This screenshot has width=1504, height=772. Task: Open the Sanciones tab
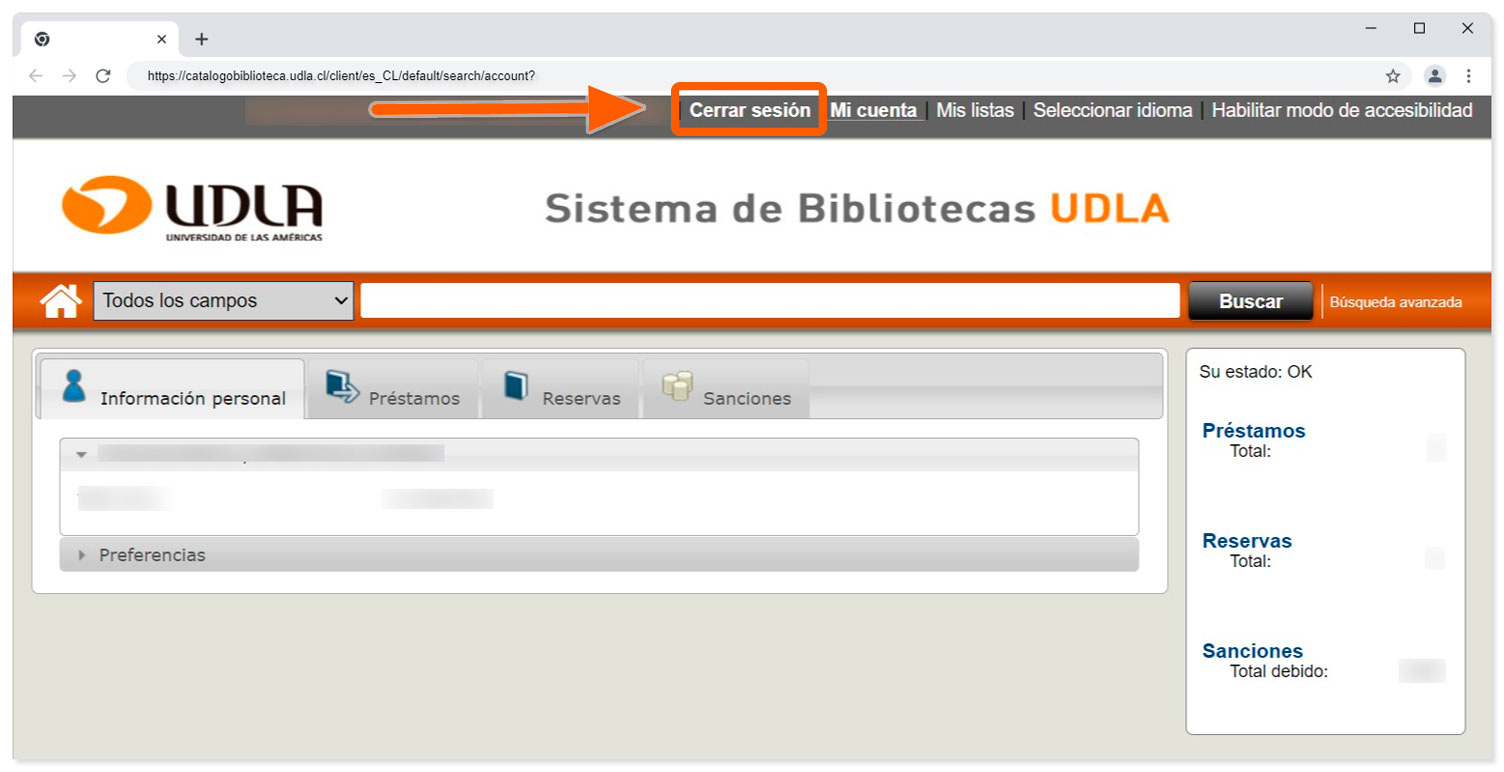726,390
